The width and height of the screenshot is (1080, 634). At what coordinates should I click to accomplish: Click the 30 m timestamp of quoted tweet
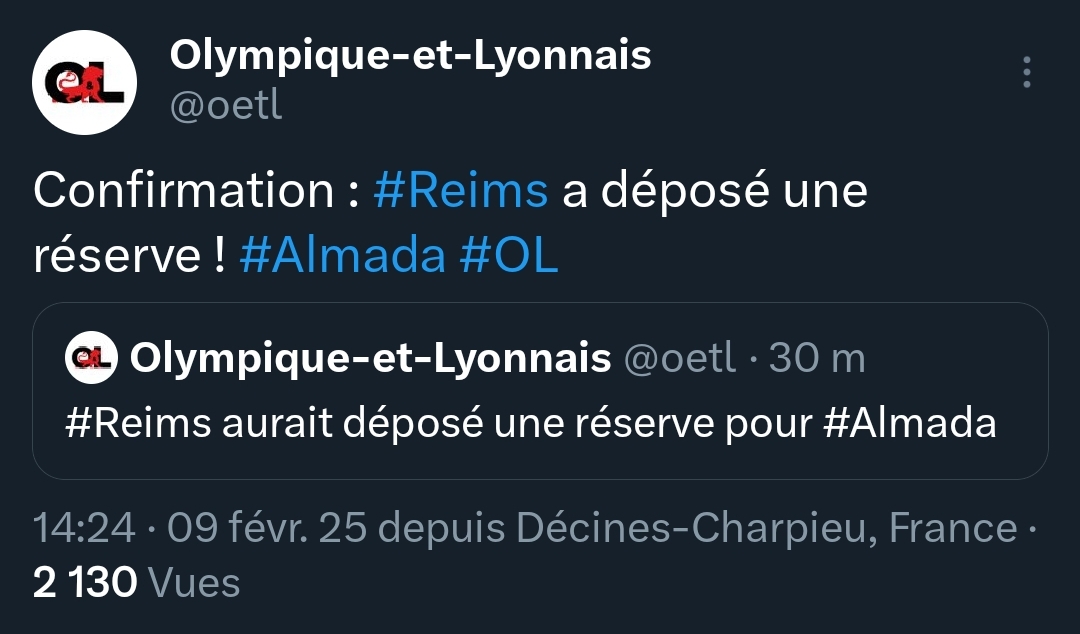(x=816, y=358)
